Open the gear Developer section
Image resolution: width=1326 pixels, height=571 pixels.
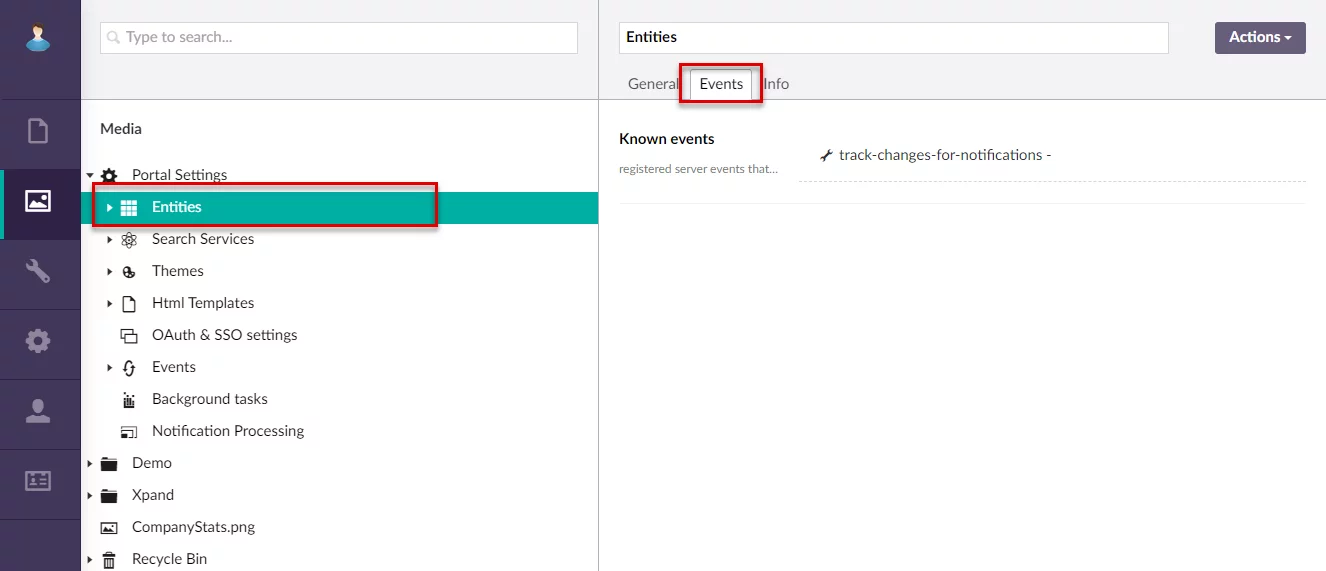[38, 341]
